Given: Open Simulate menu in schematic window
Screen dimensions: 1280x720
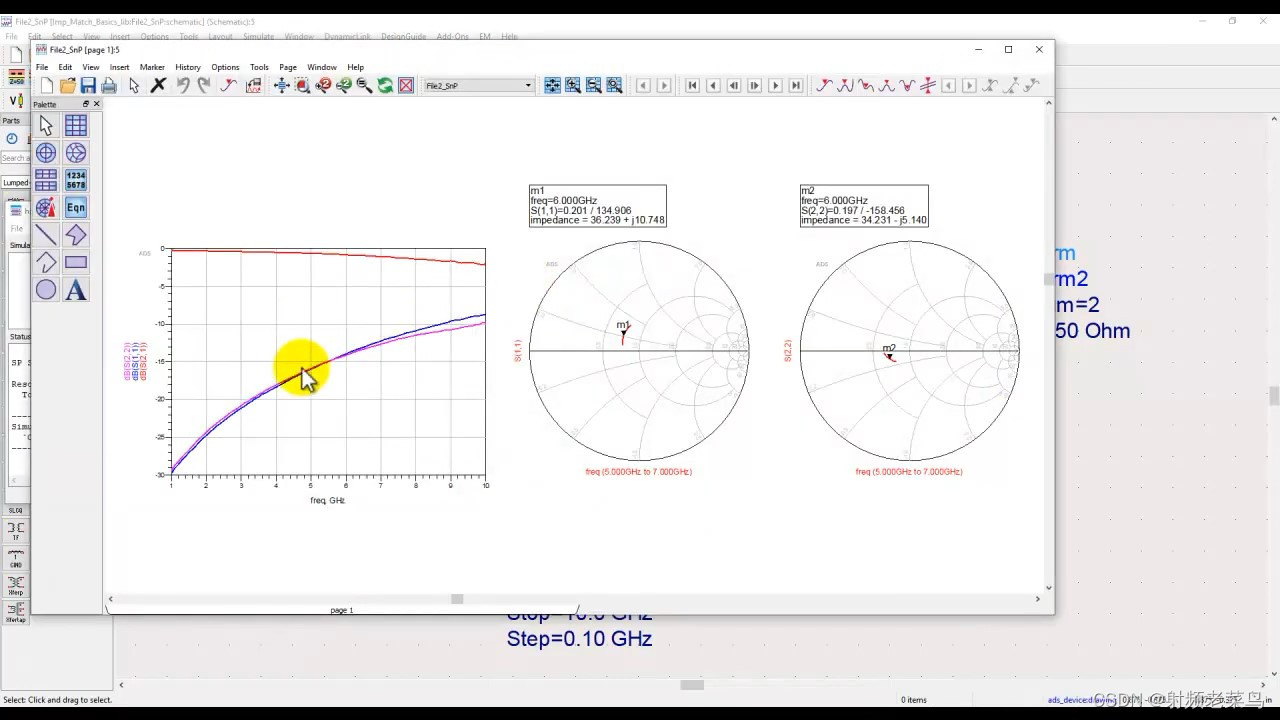Looking at the screenshot, I should [x=258, y=36].
